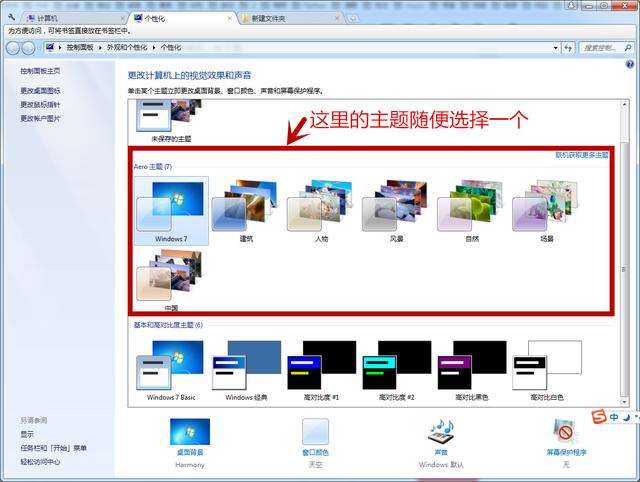Select the 中国 theme
The image size is (640, 482).
pos(171,280)
